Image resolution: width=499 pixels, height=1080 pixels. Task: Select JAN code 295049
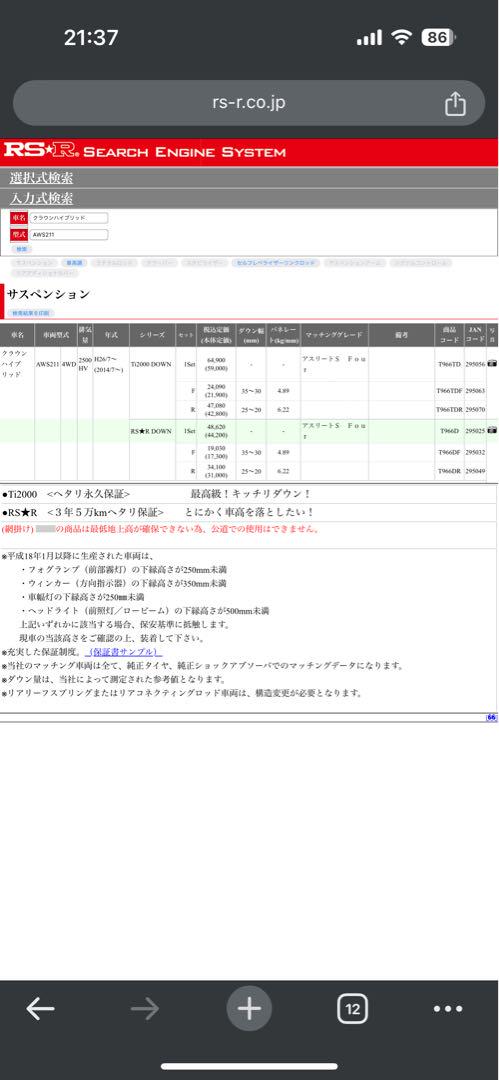[475, 470]
